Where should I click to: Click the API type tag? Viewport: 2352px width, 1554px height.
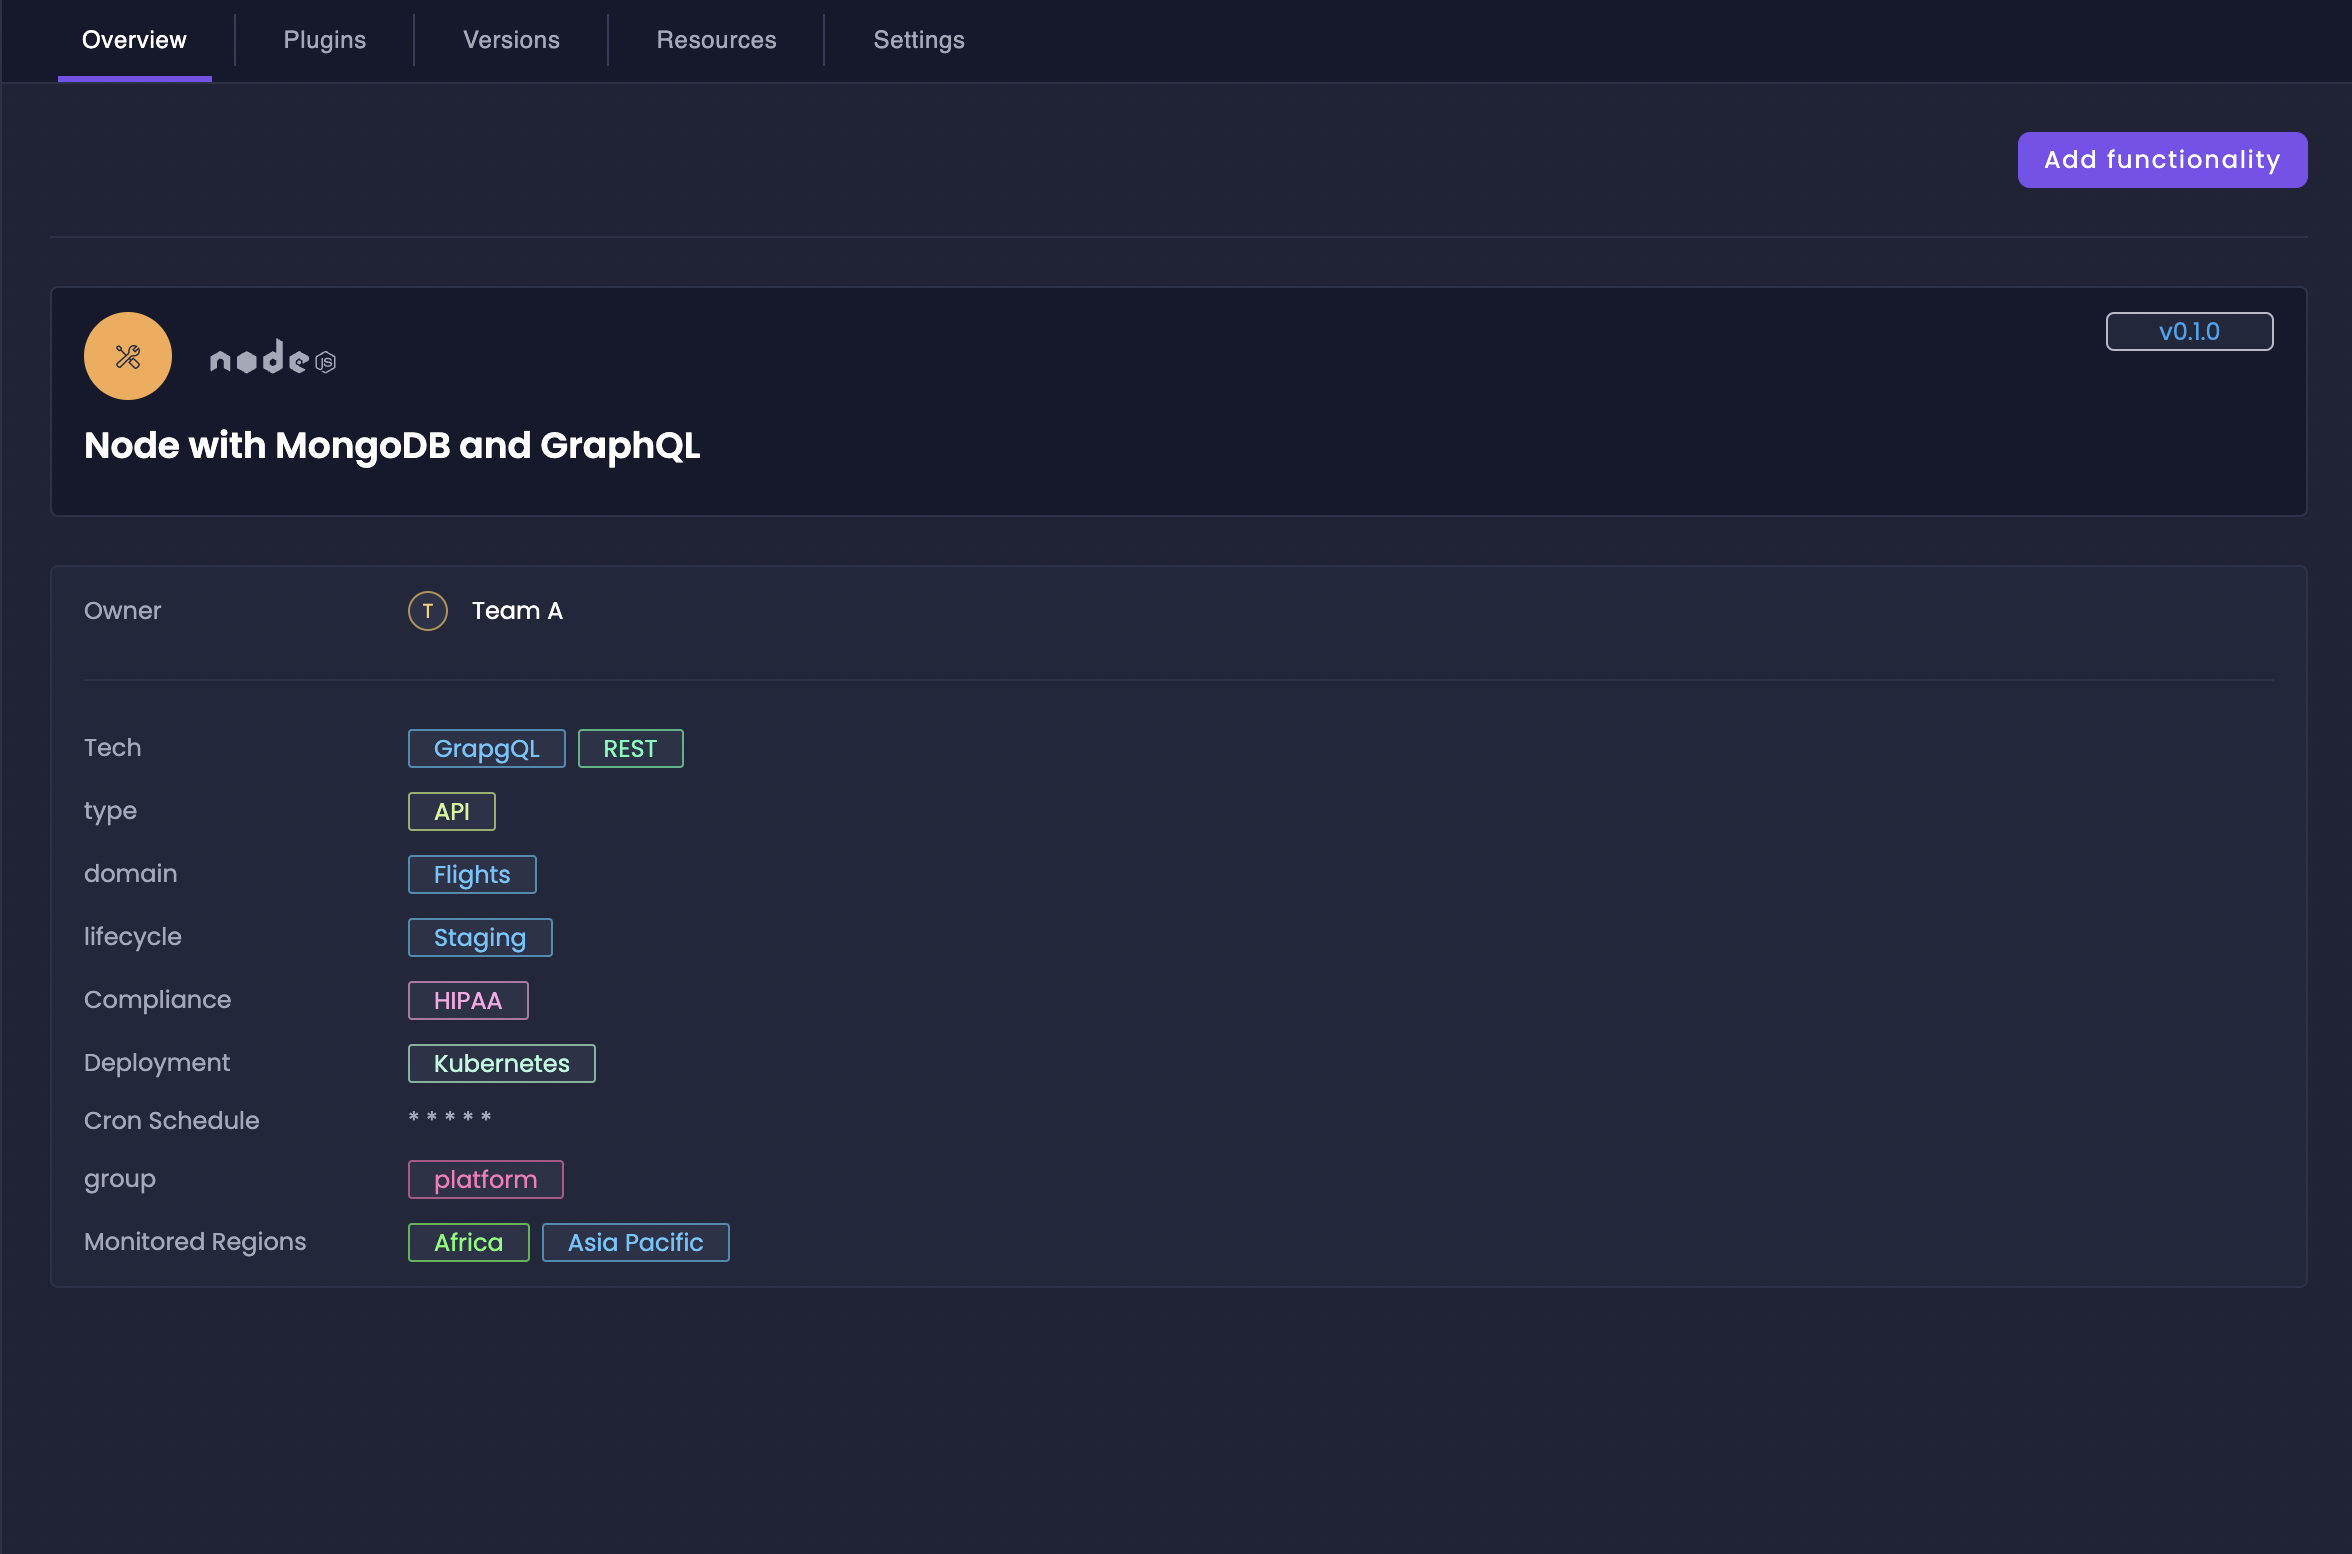click(451, 812)
